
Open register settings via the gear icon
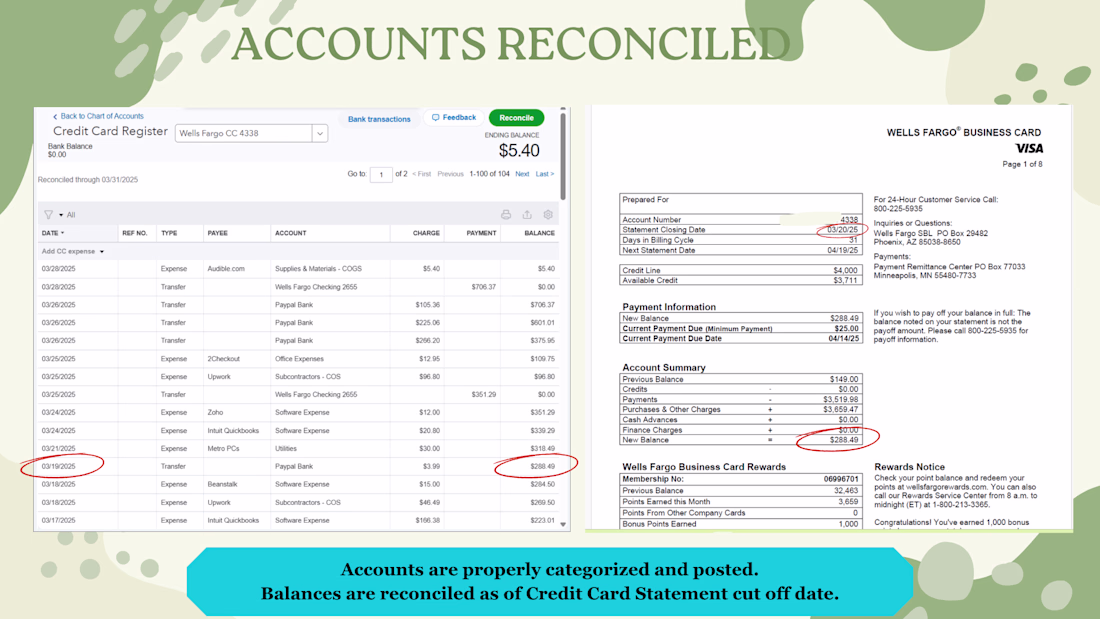[548, 215]
